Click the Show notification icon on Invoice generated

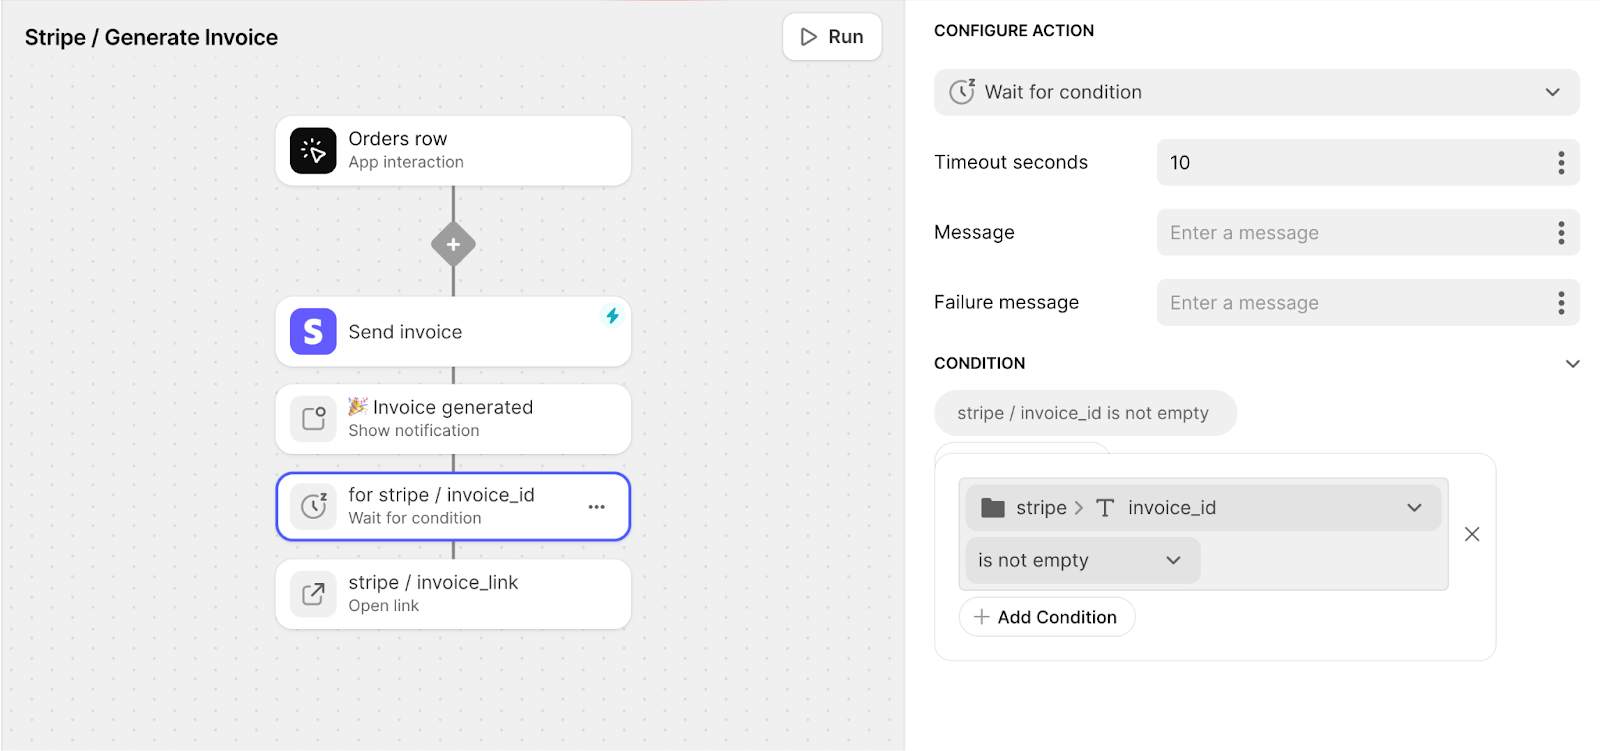click(x=313, y=419)
